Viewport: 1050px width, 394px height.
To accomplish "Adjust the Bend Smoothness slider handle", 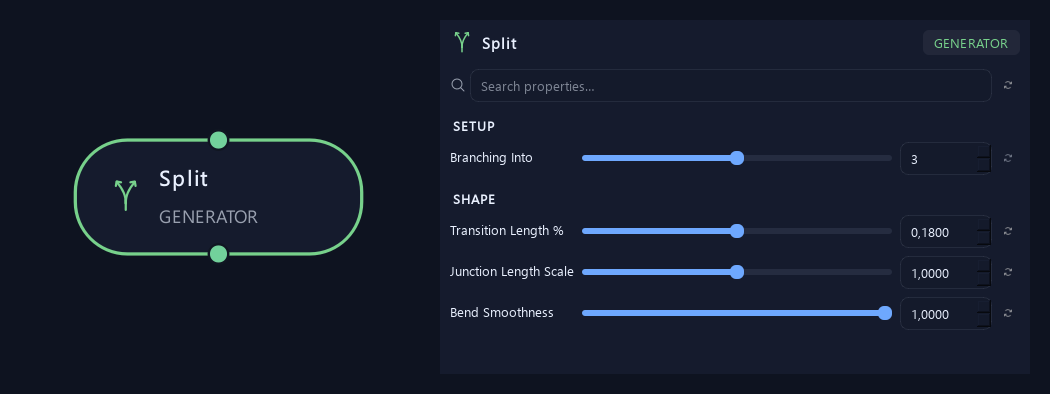I will pos(885,313).
